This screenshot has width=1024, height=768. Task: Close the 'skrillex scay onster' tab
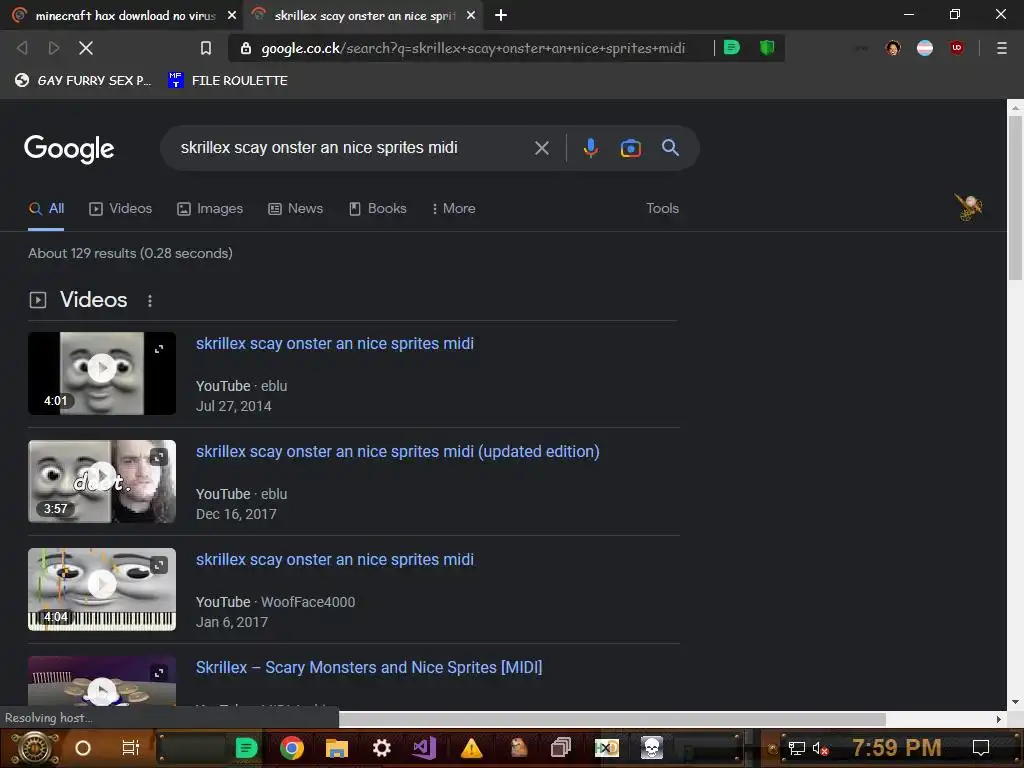click(x=470, y=15)
